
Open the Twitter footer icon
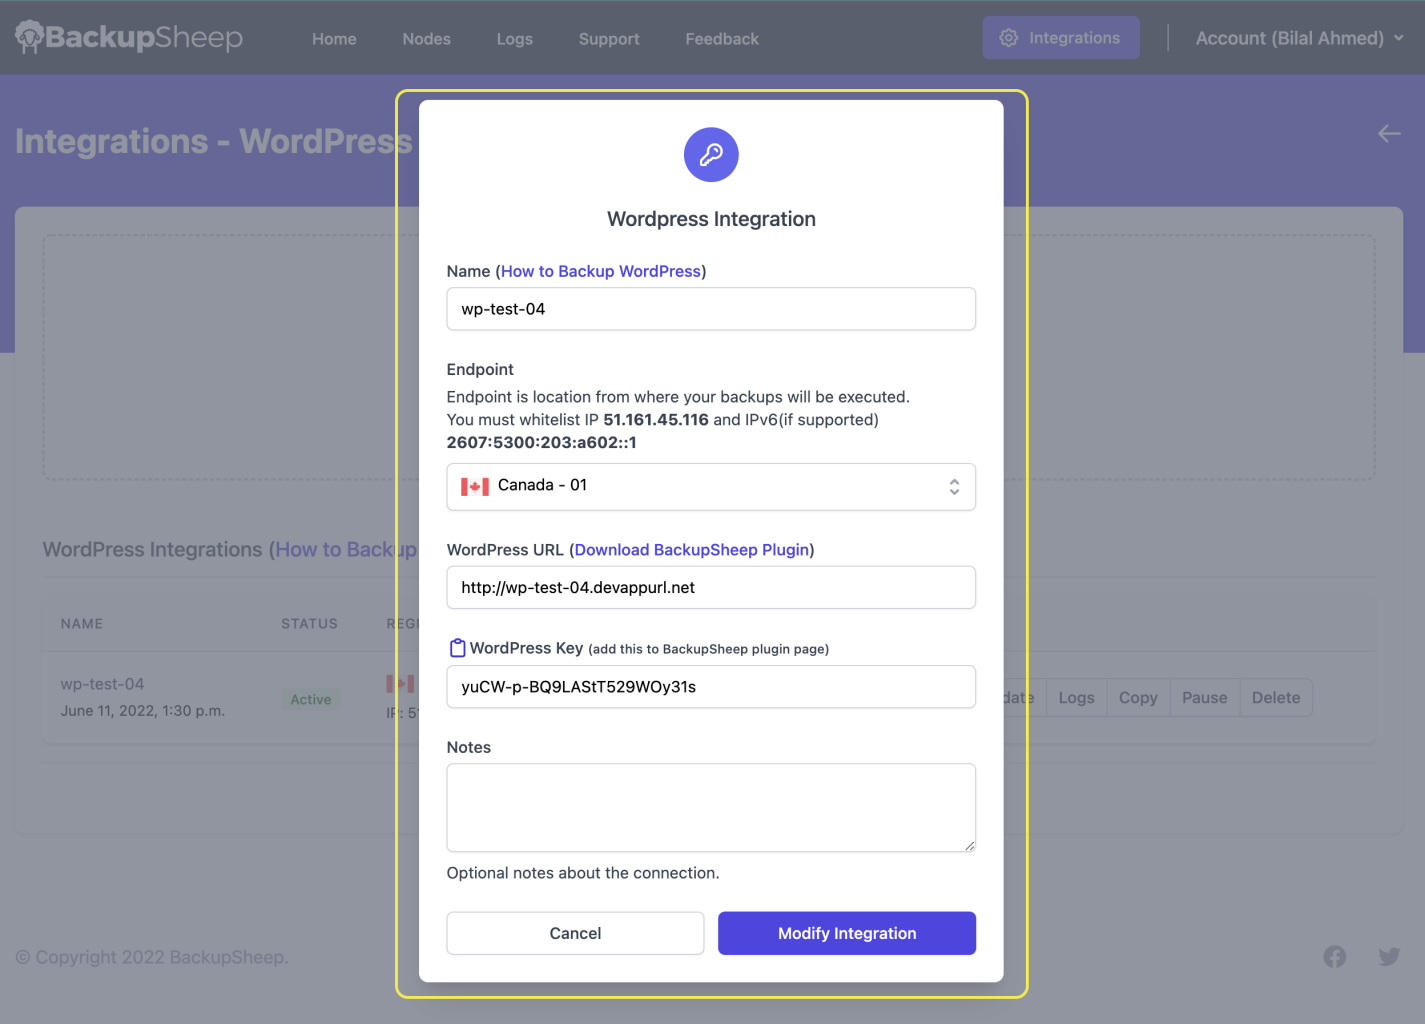(1389, 957)
